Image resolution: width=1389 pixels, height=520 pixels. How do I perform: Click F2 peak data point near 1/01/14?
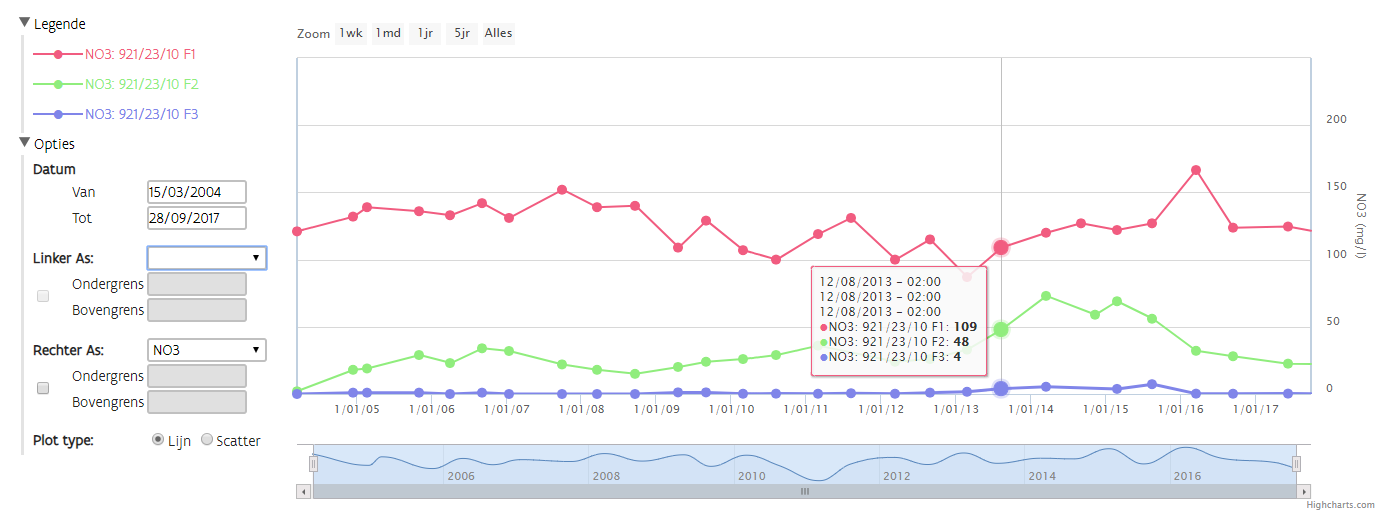(x=1045, y=296)
